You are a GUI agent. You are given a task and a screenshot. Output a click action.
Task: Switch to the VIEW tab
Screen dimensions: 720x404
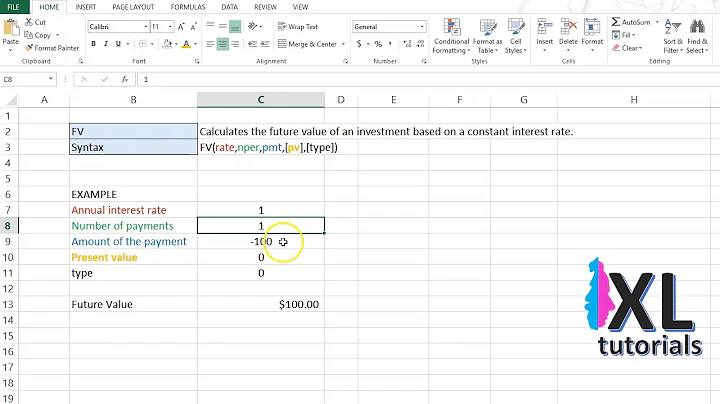300,7
